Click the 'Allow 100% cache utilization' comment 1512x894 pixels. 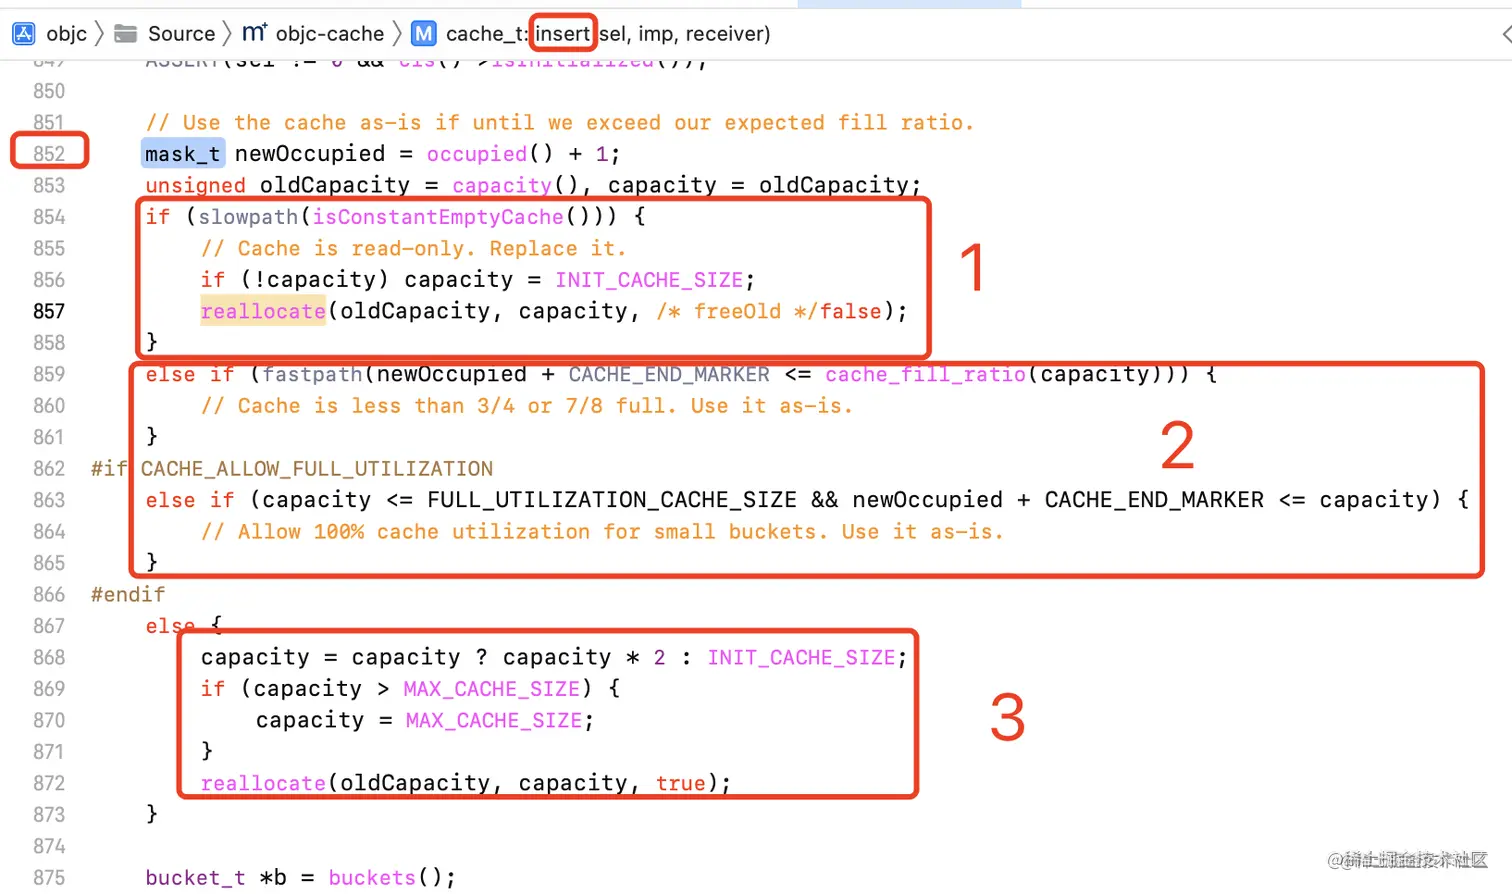click(602, 532)
